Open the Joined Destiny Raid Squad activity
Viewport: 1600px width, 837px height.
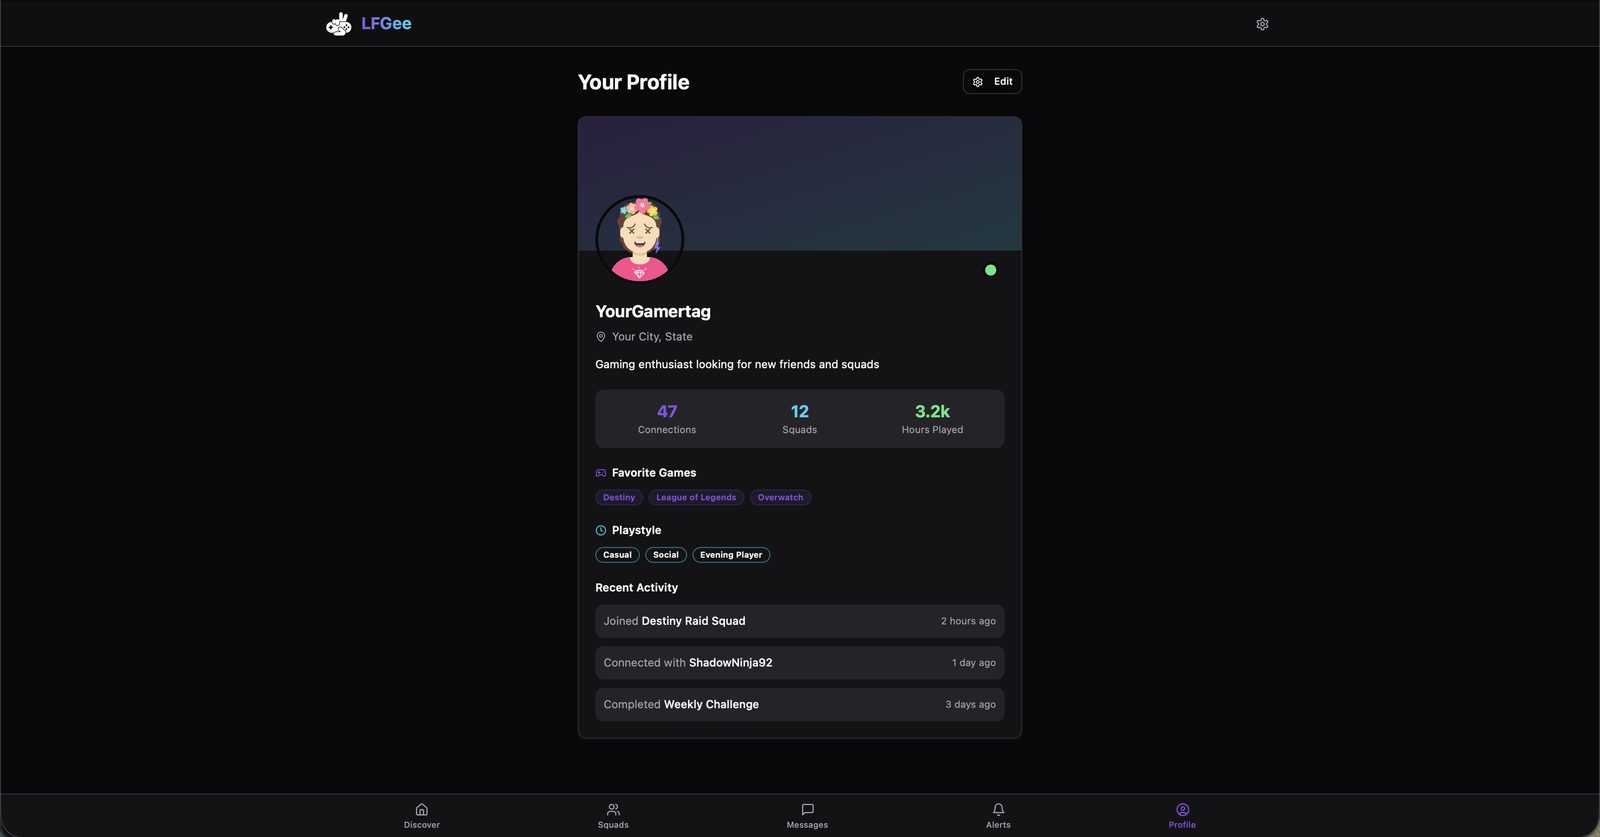[x=800, y=621]
